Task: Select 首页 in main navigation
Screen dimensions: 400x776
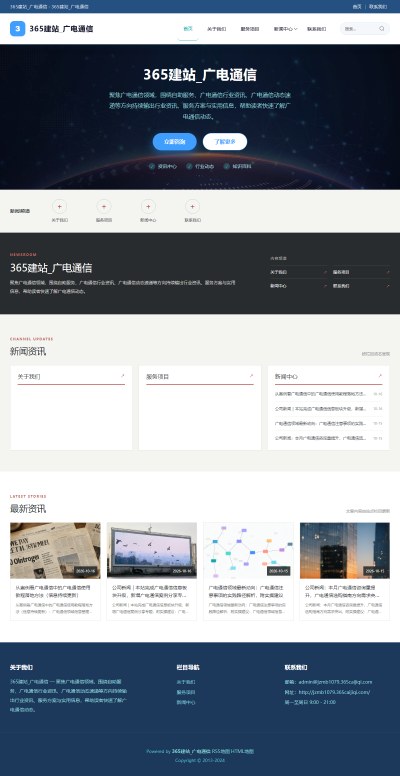Action: click(x=188, y=29)
